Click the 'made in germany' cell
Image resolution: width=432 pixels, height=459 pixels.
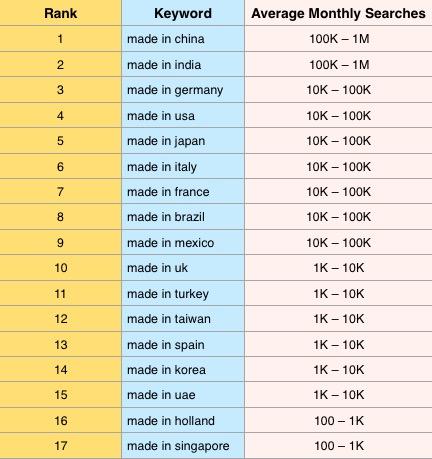point(183,90)
